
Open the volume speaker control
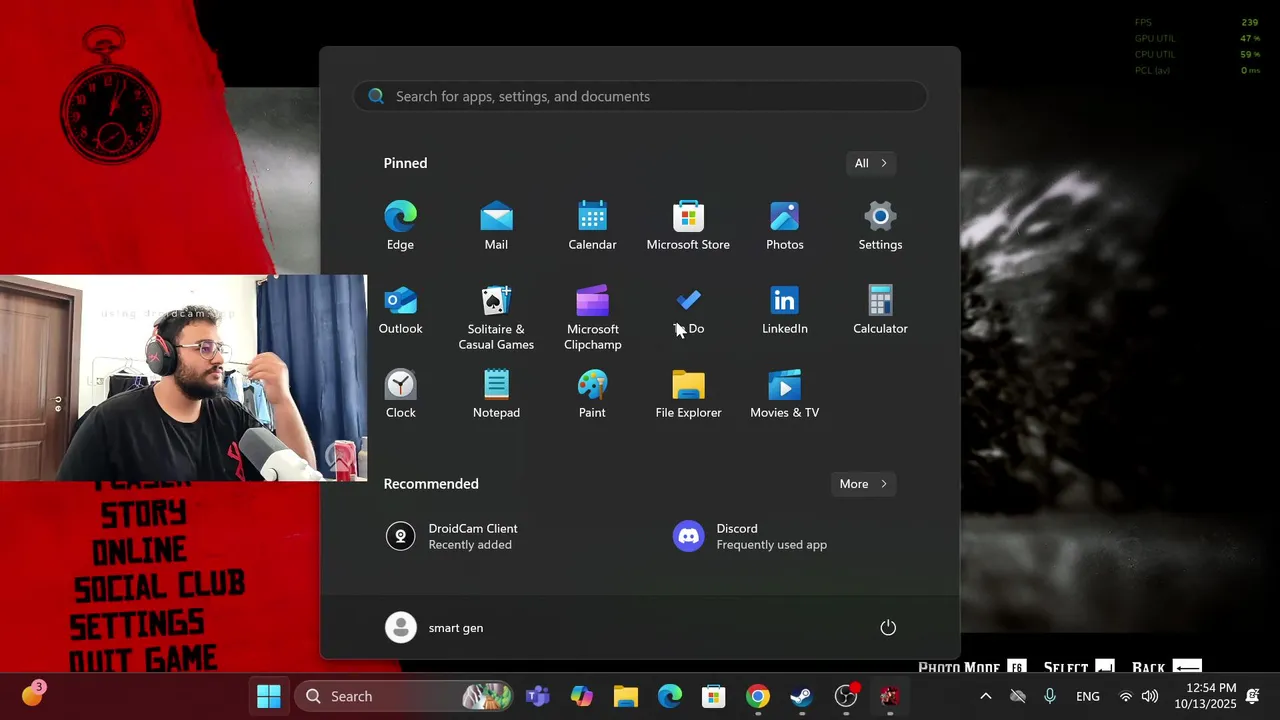click(x=1150, y=696)
